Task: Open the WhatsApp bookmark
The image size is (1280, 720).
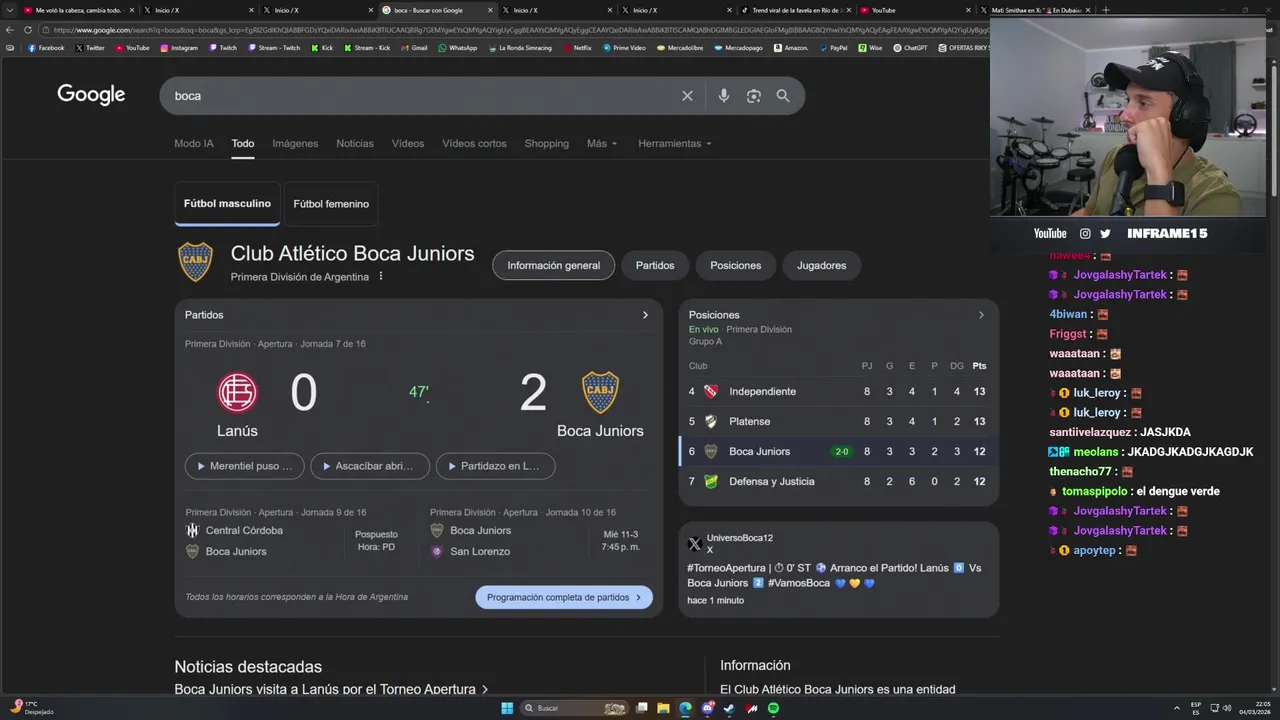Action: [458, 48]
